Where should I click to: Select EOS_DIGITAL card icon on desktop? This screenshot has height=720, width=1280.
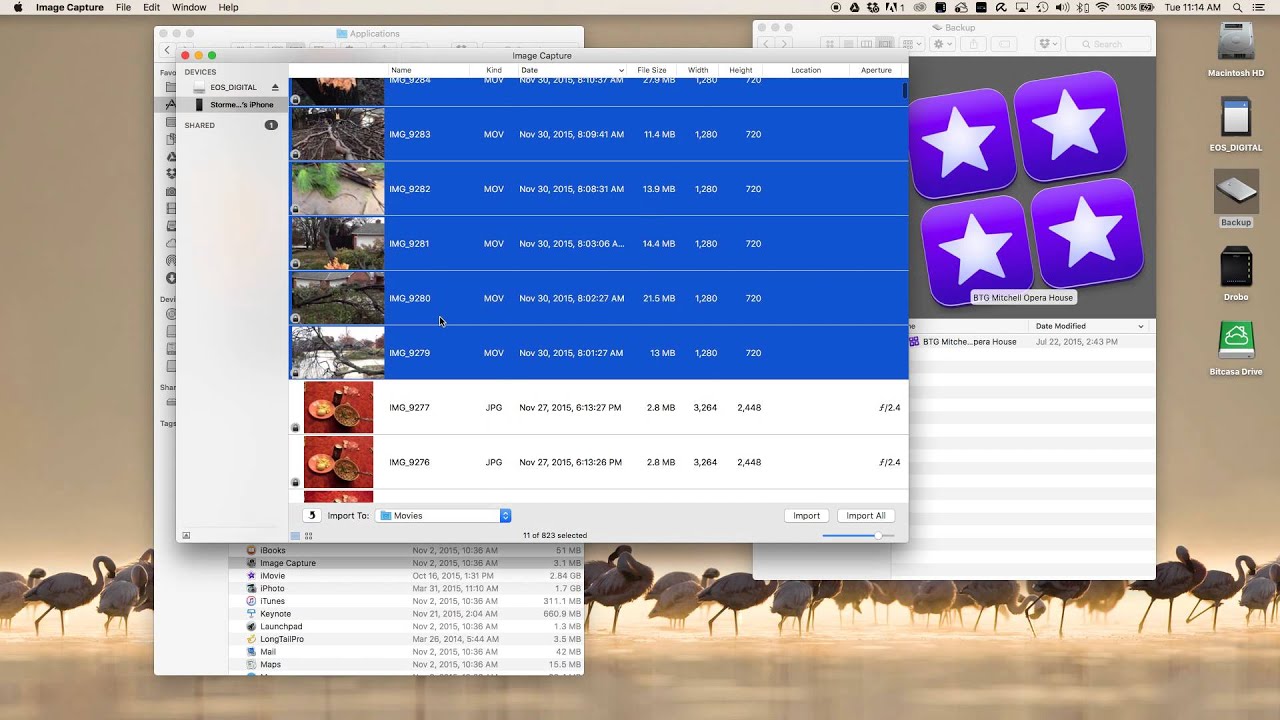tap(1236, 118)
